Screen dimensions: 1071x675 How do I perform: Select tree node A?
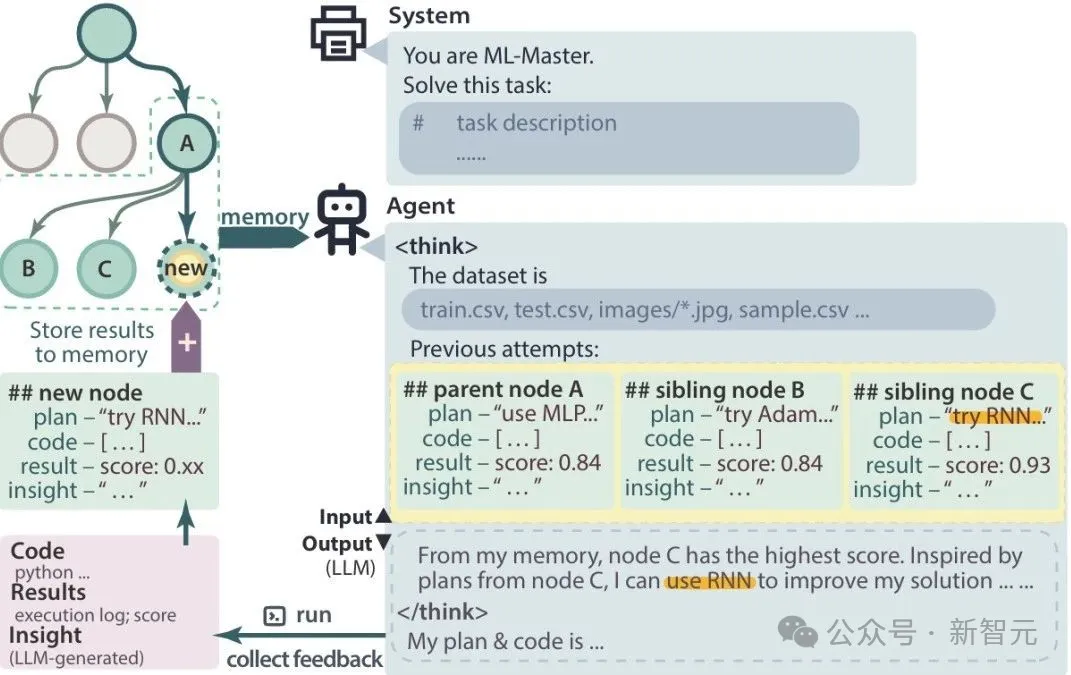tap(186, 143)
